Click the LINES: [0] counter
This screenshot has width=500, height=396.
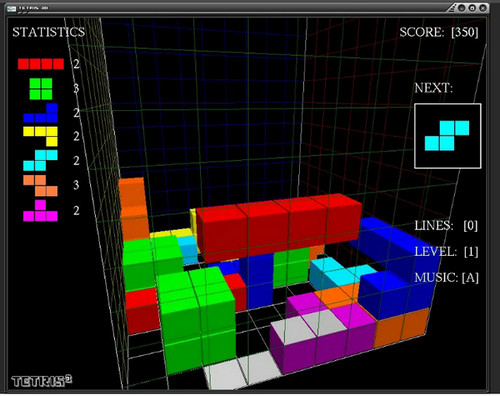pyautogui.click(x=446, y=226)
